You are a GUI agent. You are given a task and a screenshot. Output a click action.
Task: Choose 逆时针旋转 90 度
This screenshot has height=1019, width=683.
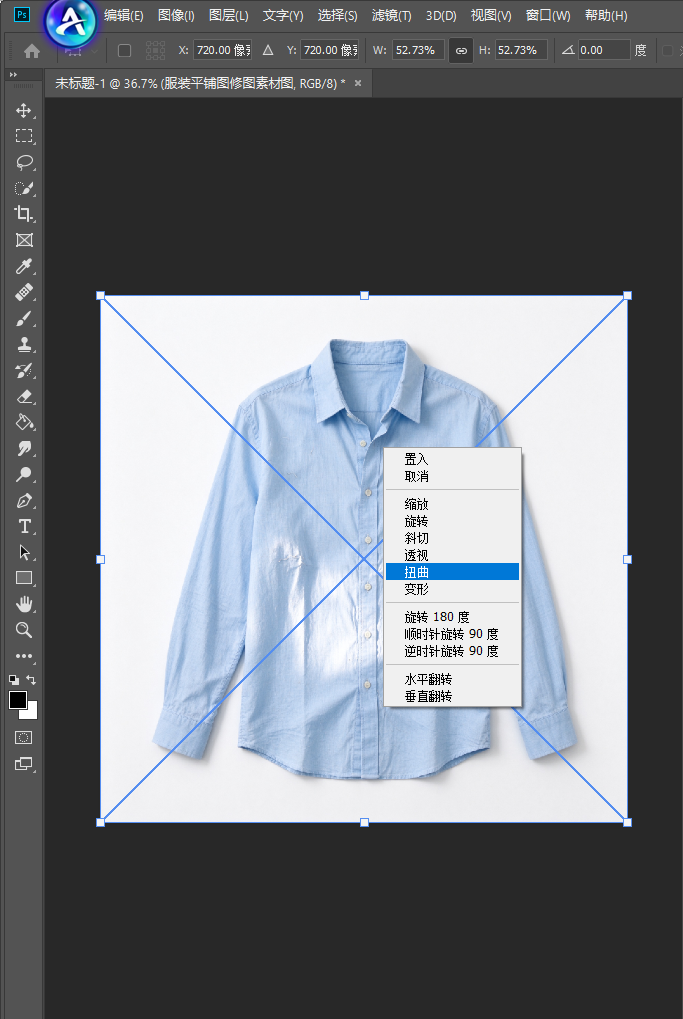pyautogui.click(x=452, y=651)
